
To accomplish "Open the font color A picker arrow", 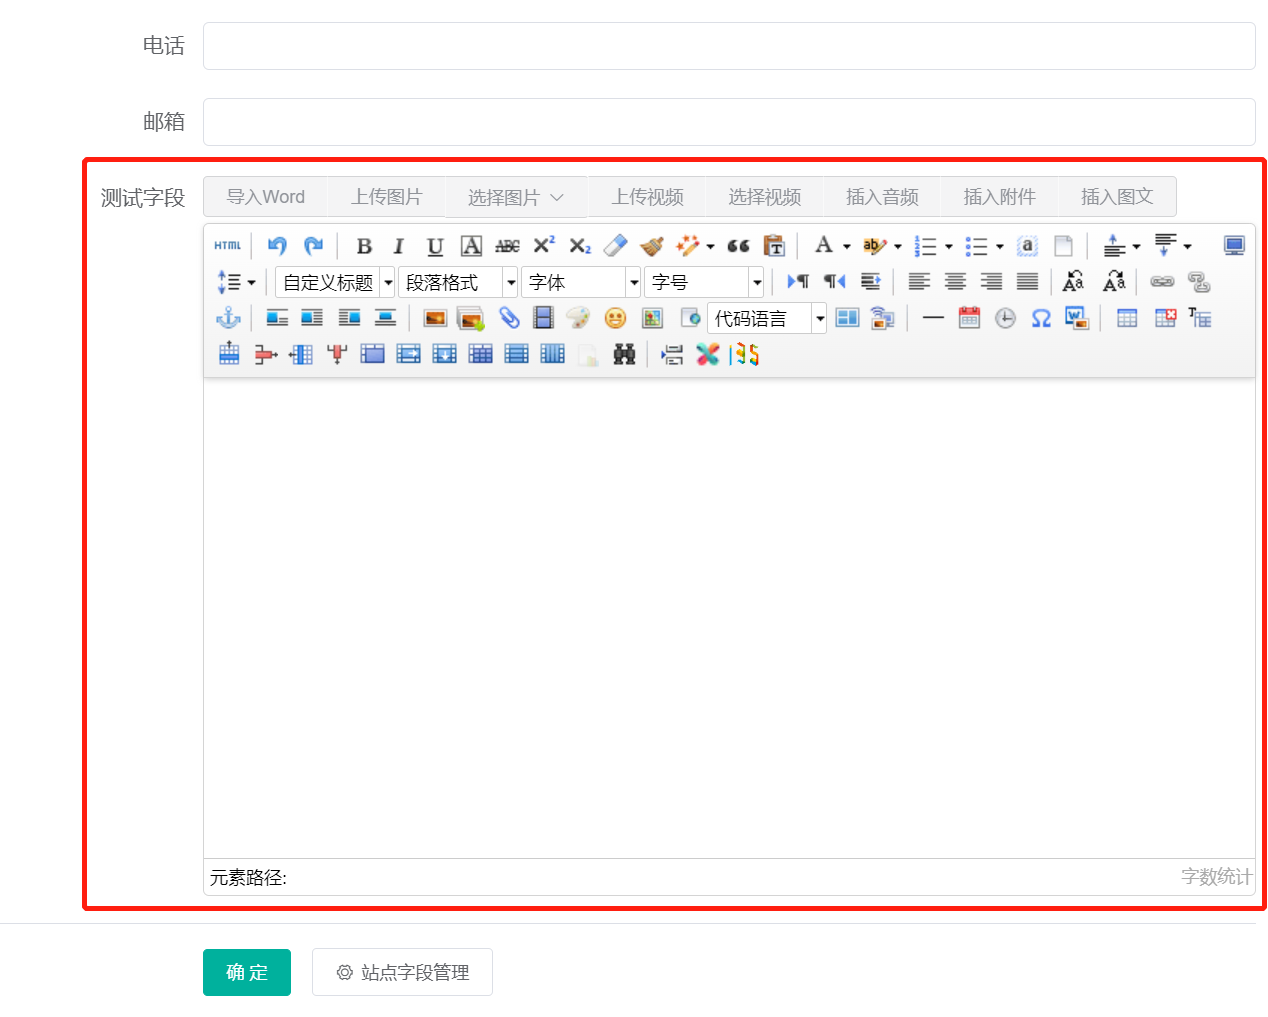I will tap(846, 246).
